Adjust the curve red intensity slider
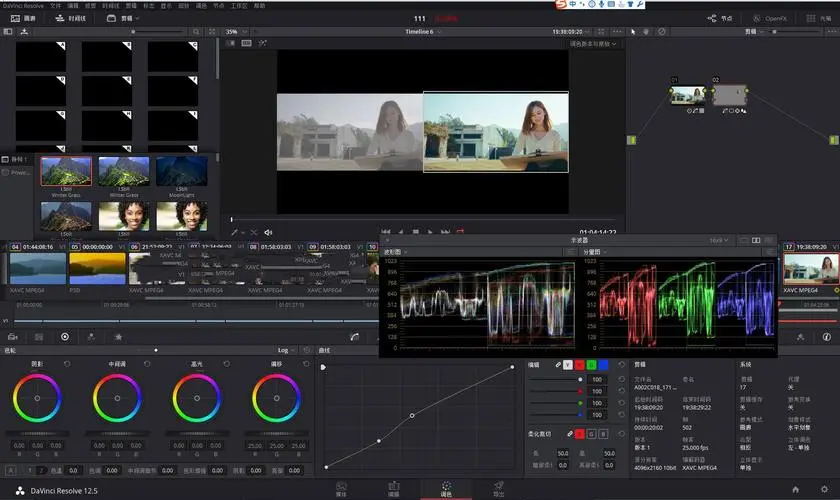Screen dimensions: 840x500 point(556,391)
